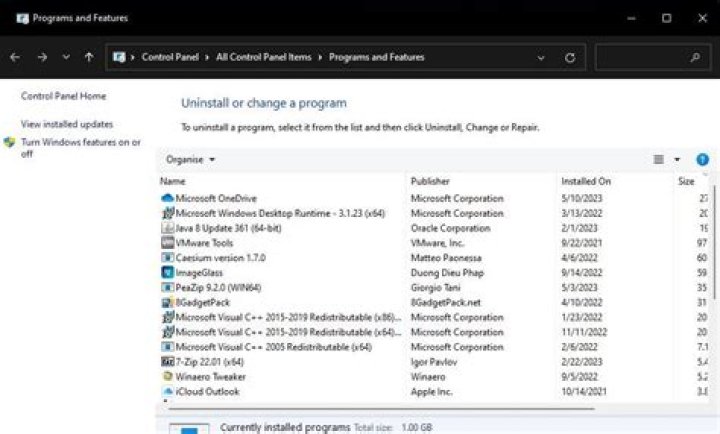Image resolution: width=720 pixels, height=434 pixels.
Task: Click publisher Oracle Corporation cell
Action: coord(450,228)
